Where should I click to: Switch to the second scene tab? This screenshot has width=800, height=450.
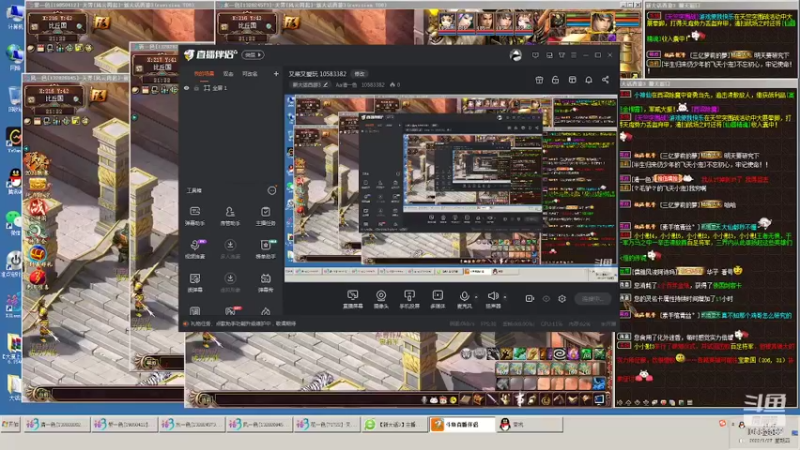[228, 74]
